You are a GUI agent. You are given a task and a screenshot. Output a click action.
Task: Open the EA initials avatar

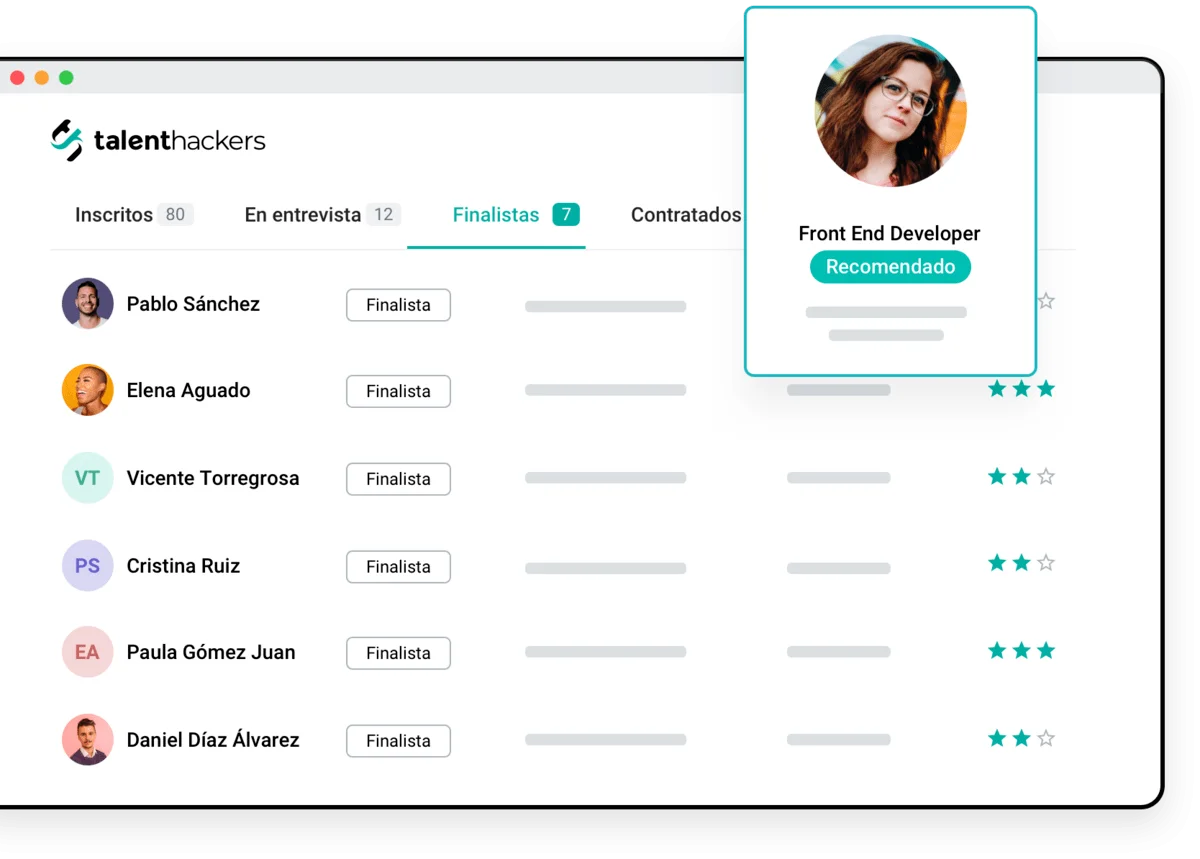(x=87, y=652)
